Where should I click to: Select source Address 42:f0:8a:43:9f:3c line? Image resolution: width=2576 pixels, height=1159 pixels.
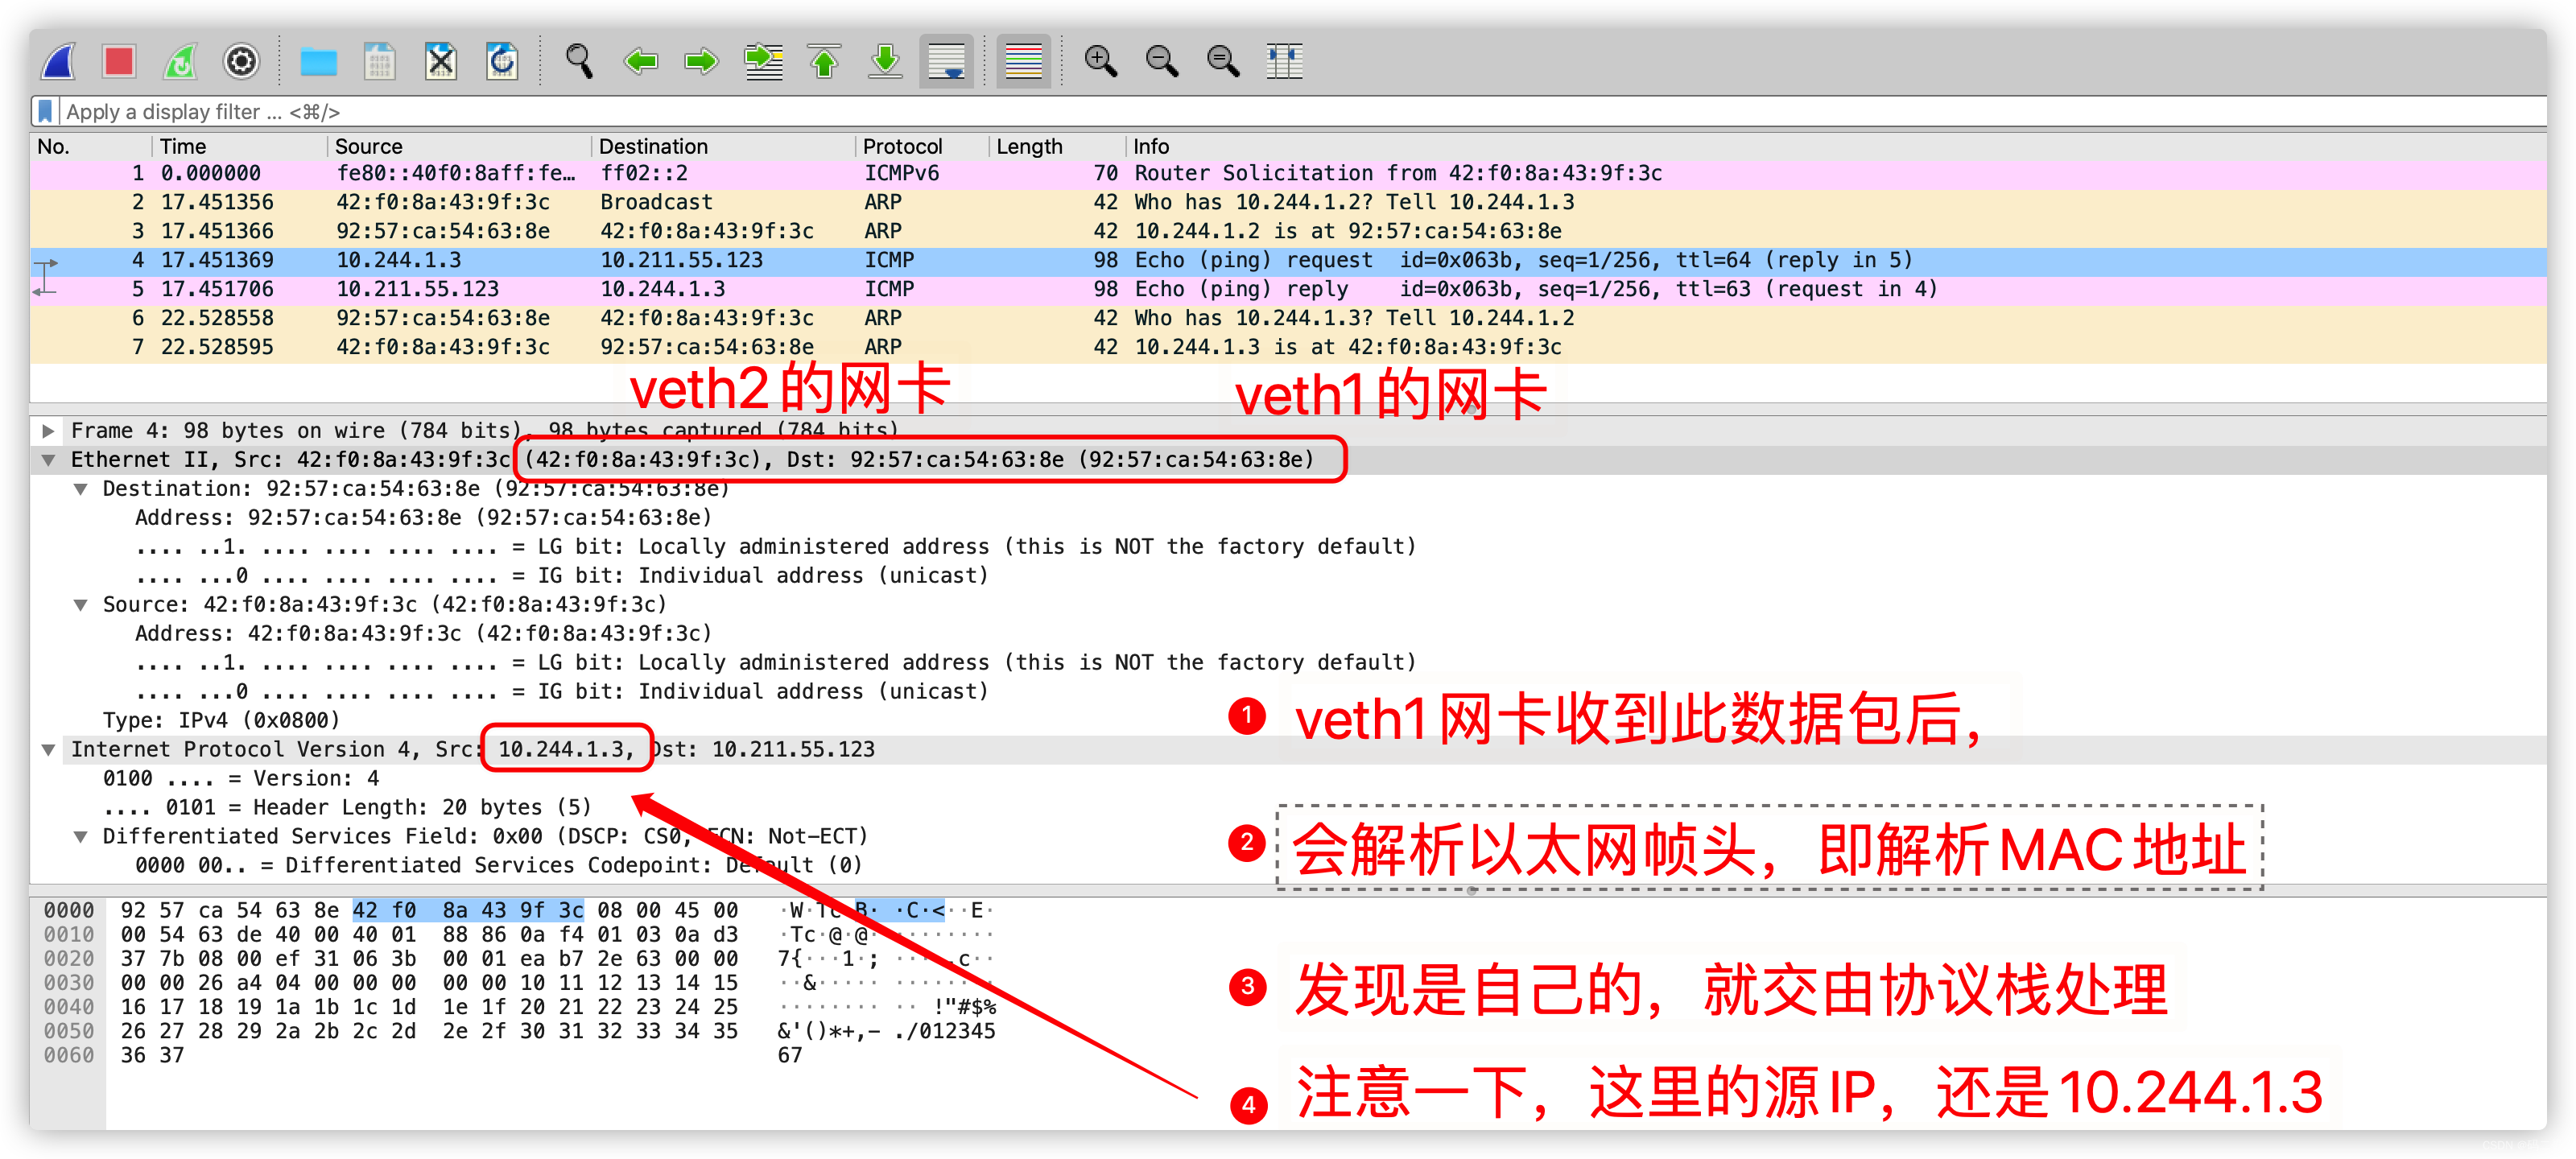pos(423,634)
